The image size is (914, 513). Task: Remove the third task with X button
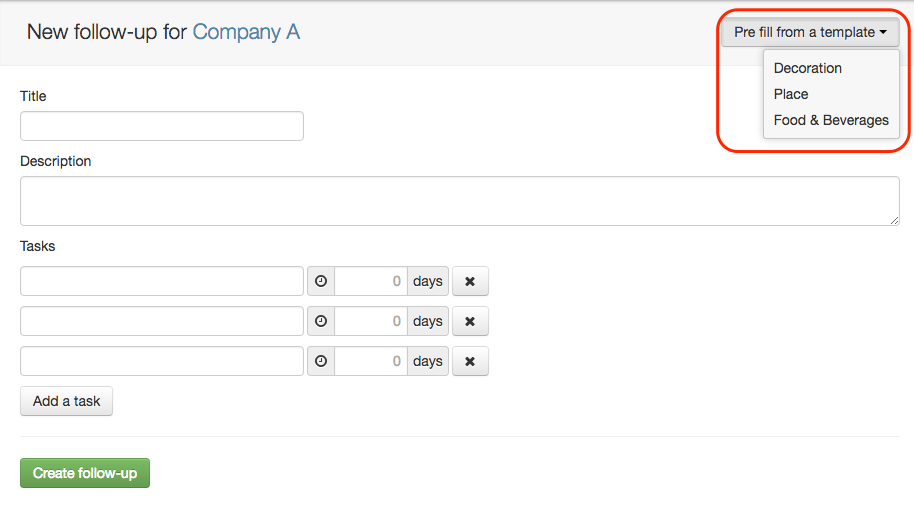tap(470, 361)
